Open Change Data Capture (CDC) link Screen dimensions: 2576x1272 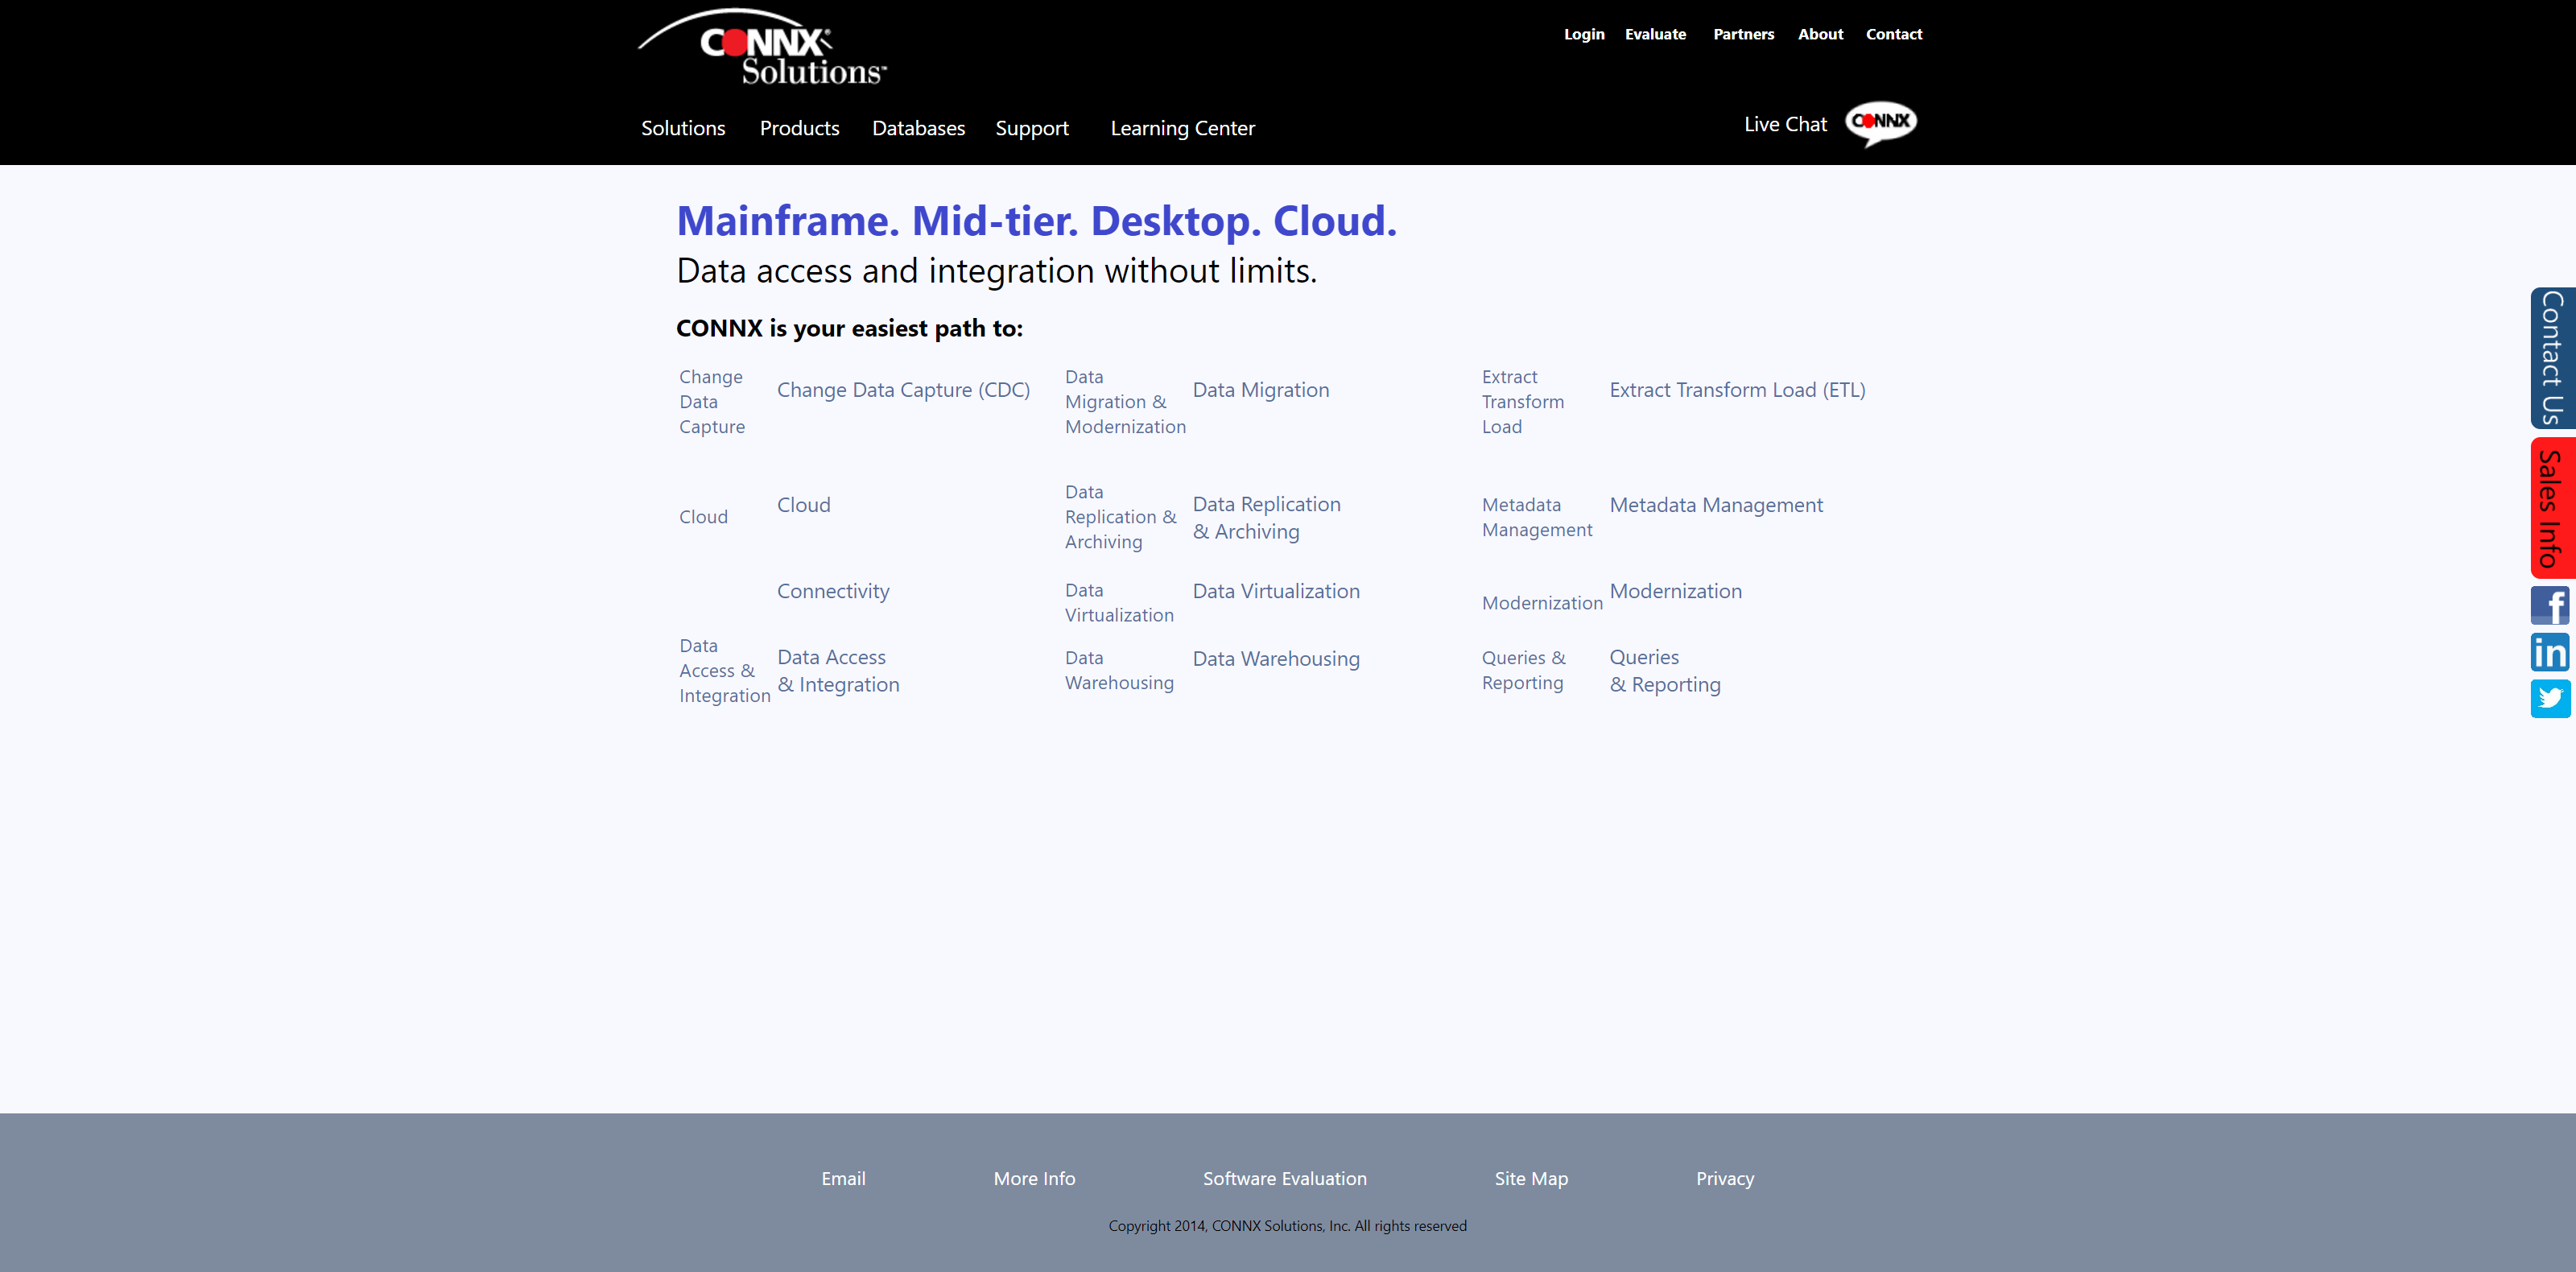pos(903,390)
